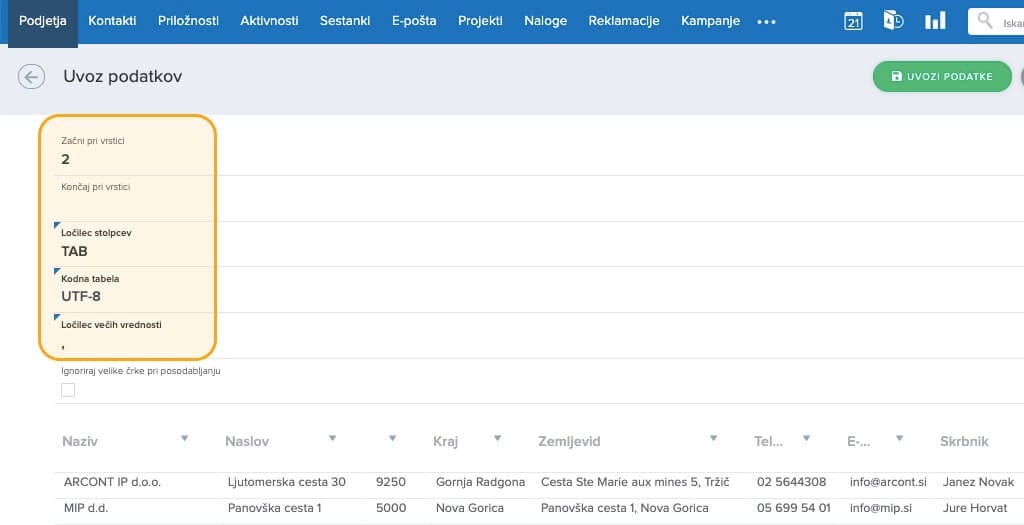Open the Ločilec stolpcev TAB dropdown
1024x525 pixels.
[539, 244]
